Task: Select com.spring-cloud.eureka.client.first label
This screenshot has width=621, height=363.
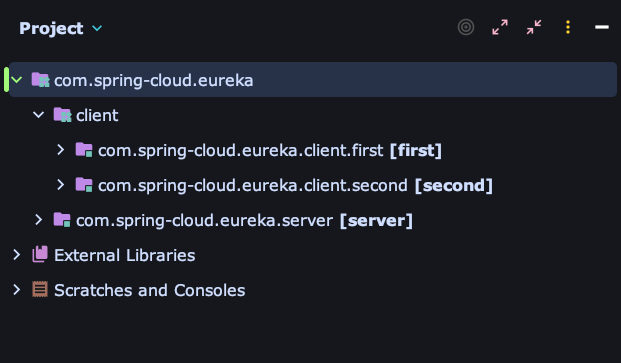Action: pos(241,151)
